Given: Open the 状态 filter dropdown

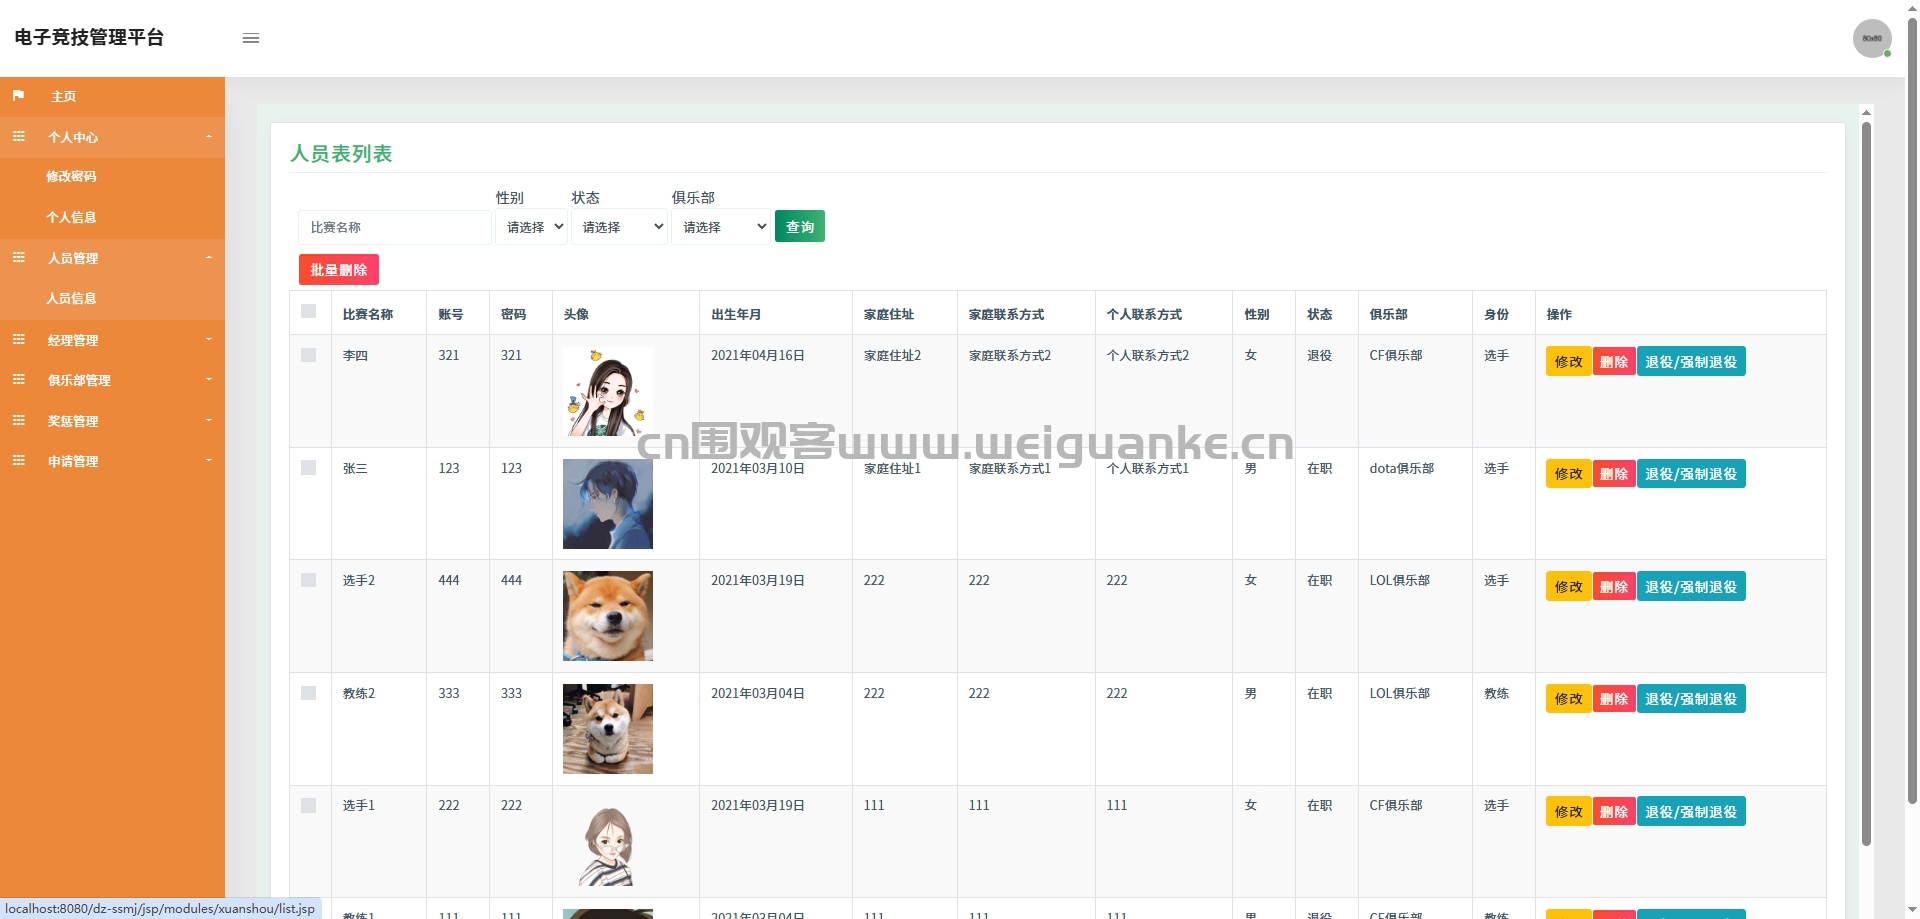Looking at the screenshot, I should 619,227.
